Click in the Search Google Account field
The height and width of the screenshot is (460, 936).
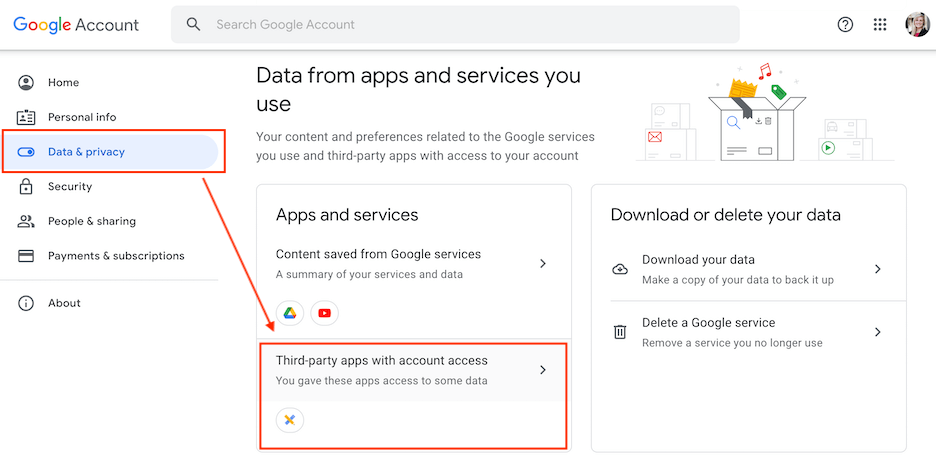[455, 24]
